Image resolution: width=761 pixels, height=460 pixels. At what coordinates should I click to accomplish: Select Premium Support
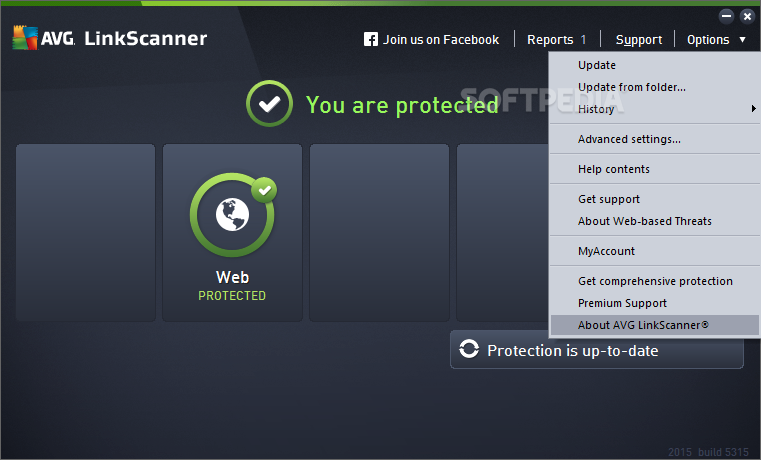point(654,303)
